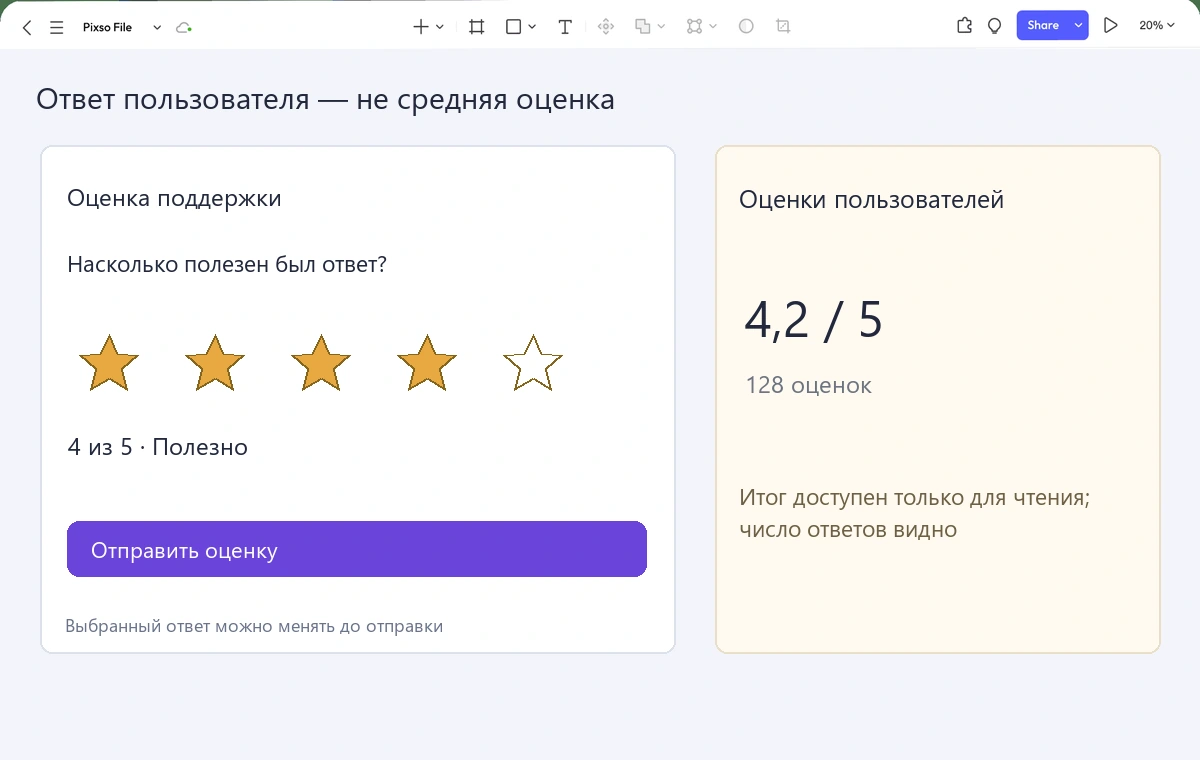Click the Pixso File title
1200x760 pixels.
[x=107, y=28]
